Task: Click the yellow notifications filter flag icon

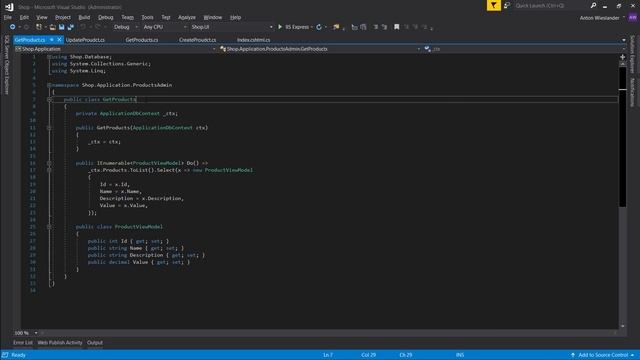Action: click(493, 5)
